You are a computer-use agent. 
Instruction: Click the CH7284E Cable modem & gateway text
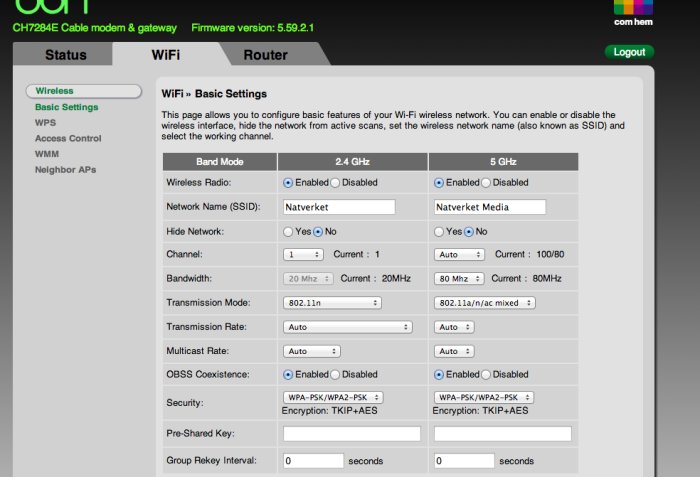tap(95, 28)
